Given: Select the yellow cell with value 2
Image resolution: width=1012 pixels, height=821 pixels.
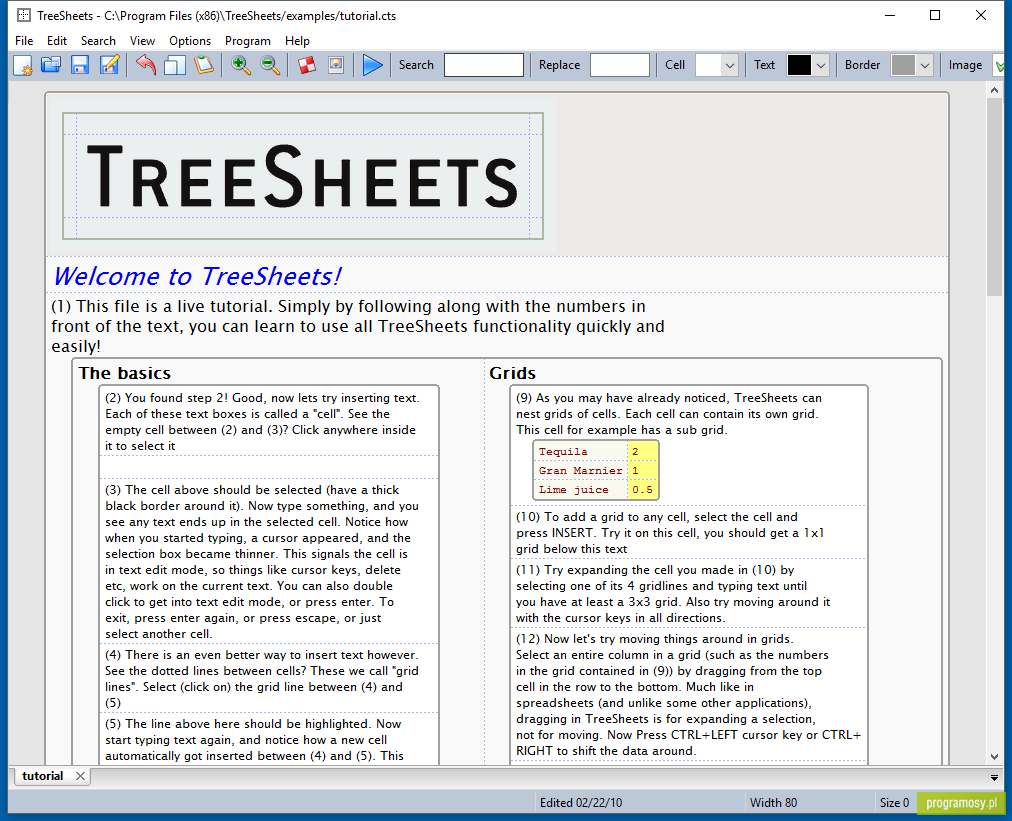Looking at the screenshot, I should click(x=642, y=451).
